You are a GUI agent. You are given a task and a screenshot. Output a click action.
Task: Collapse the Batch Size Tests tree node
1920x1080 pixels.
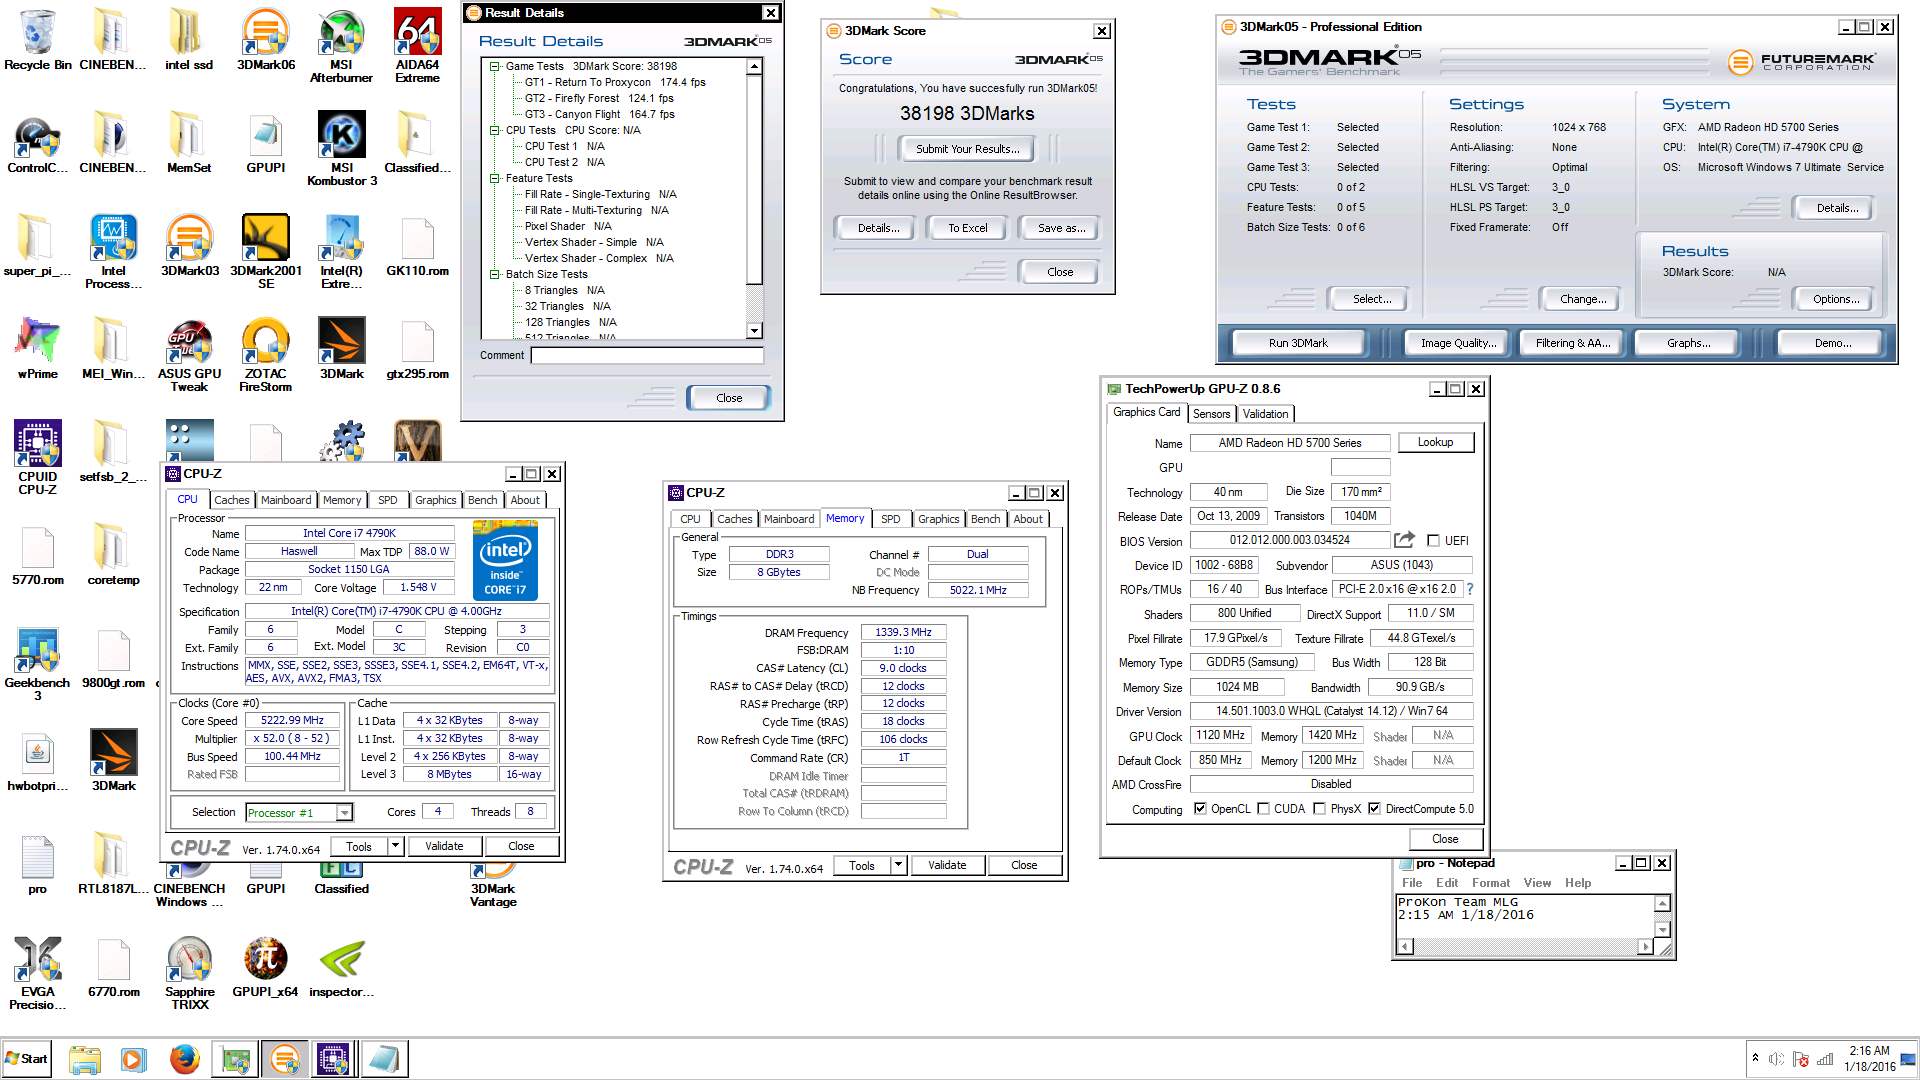[x=494, y=275]
